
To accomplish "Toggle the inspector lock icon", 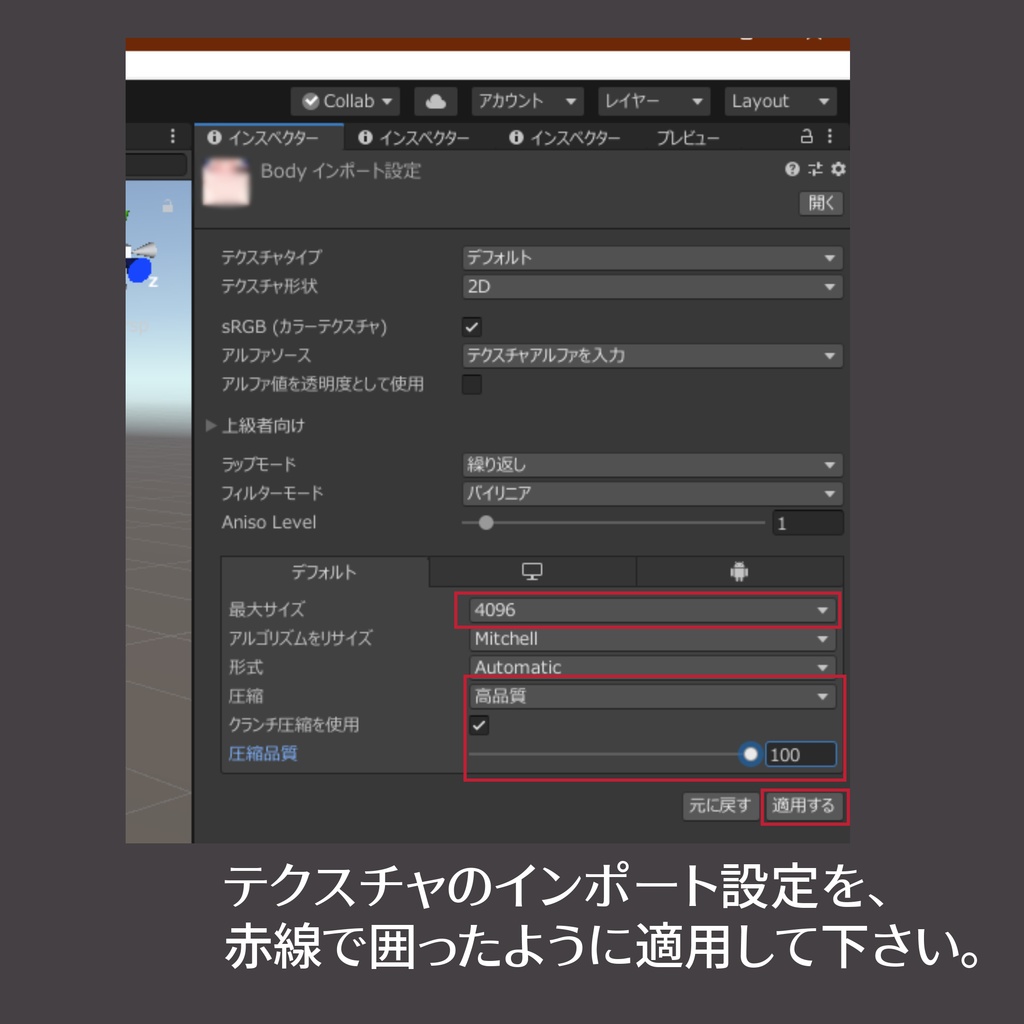I will (x=807, y=136).
